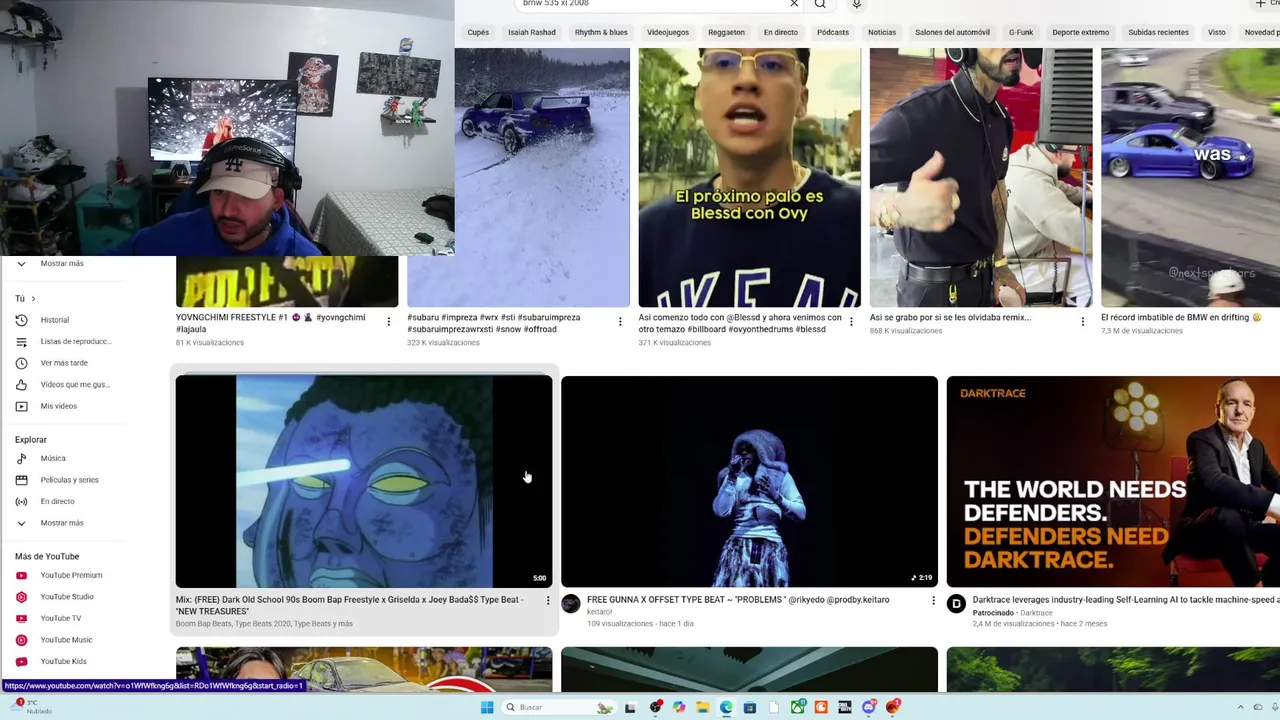Click the taskbar Buscar search field
1280x720 pixels.
(x=560, y=707)
